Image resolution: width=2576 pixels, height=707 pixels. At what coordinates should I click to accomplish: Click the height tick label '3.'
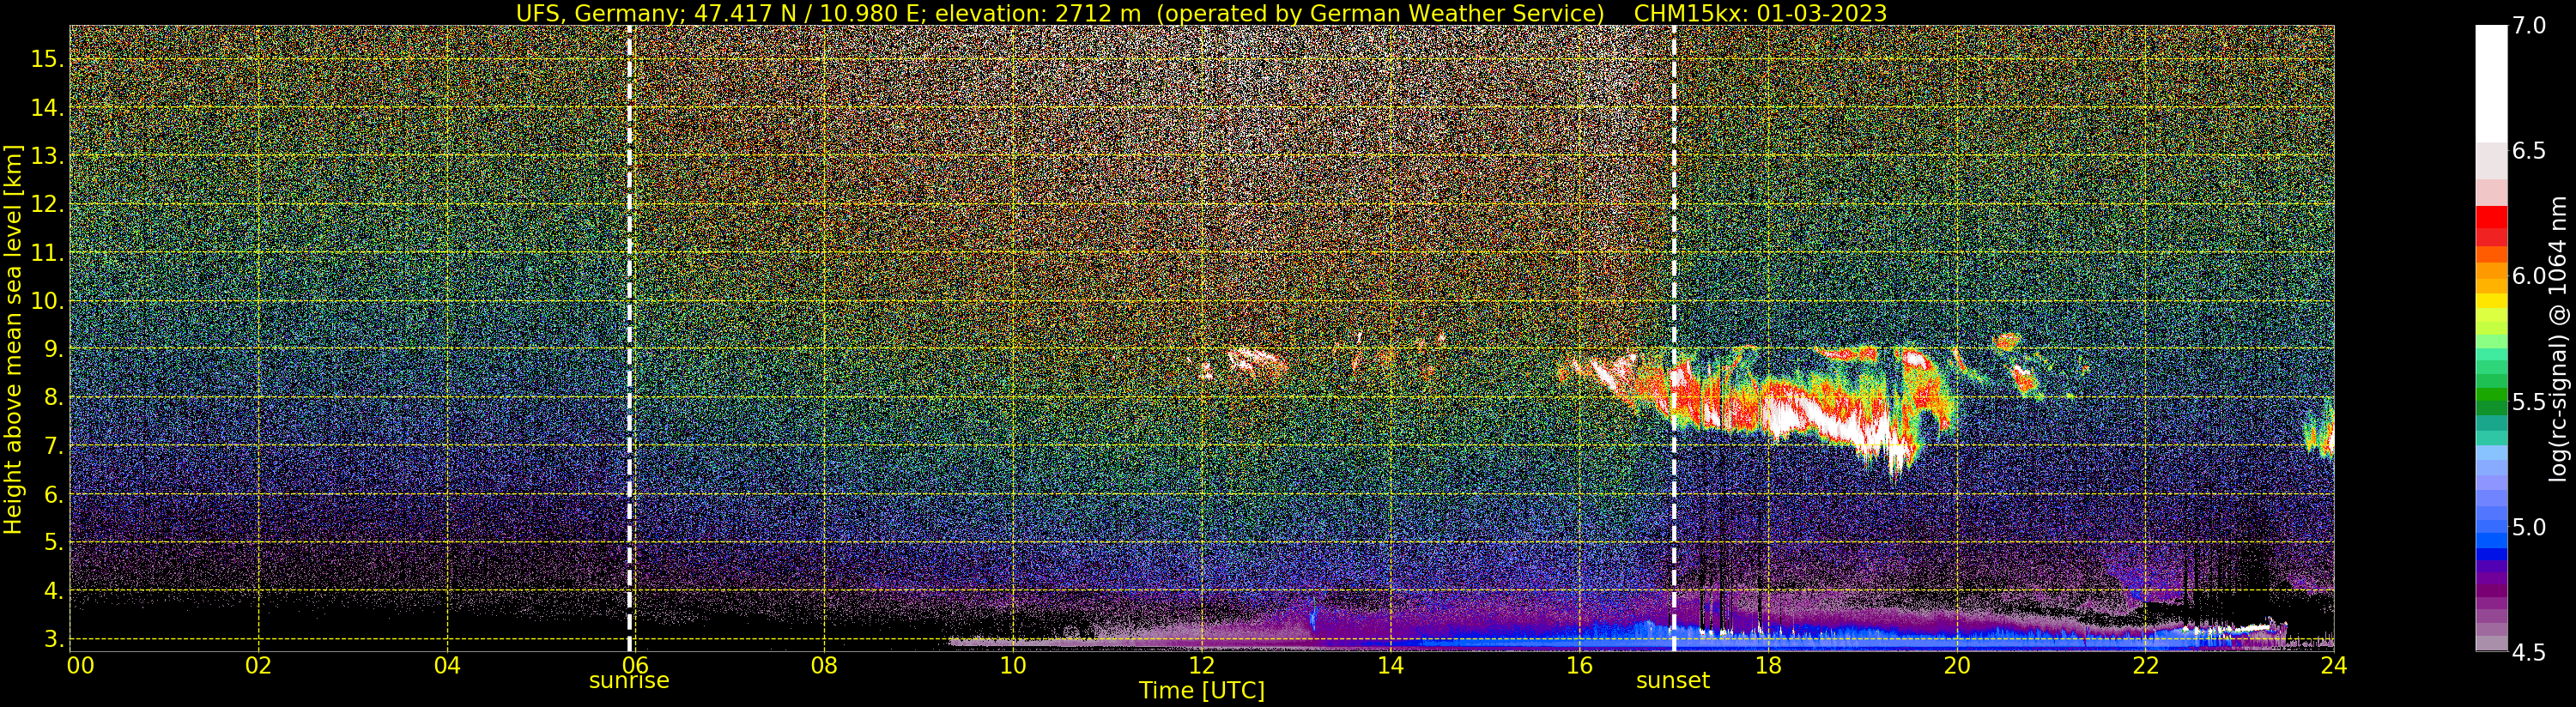pyautogui.click(x=53, y=639)
